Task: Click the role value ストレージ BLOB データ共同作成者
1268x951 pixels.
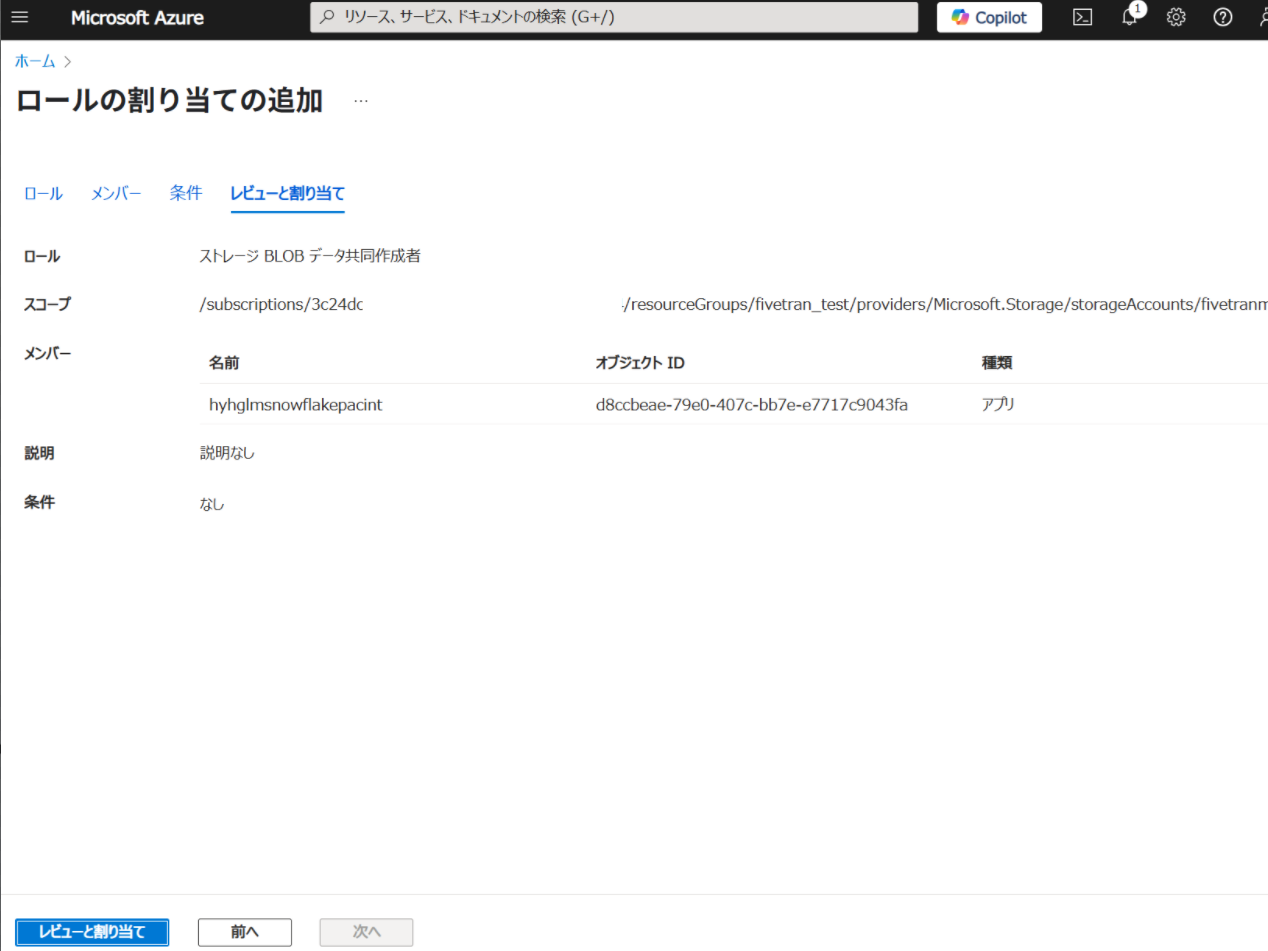Action: 310,256
